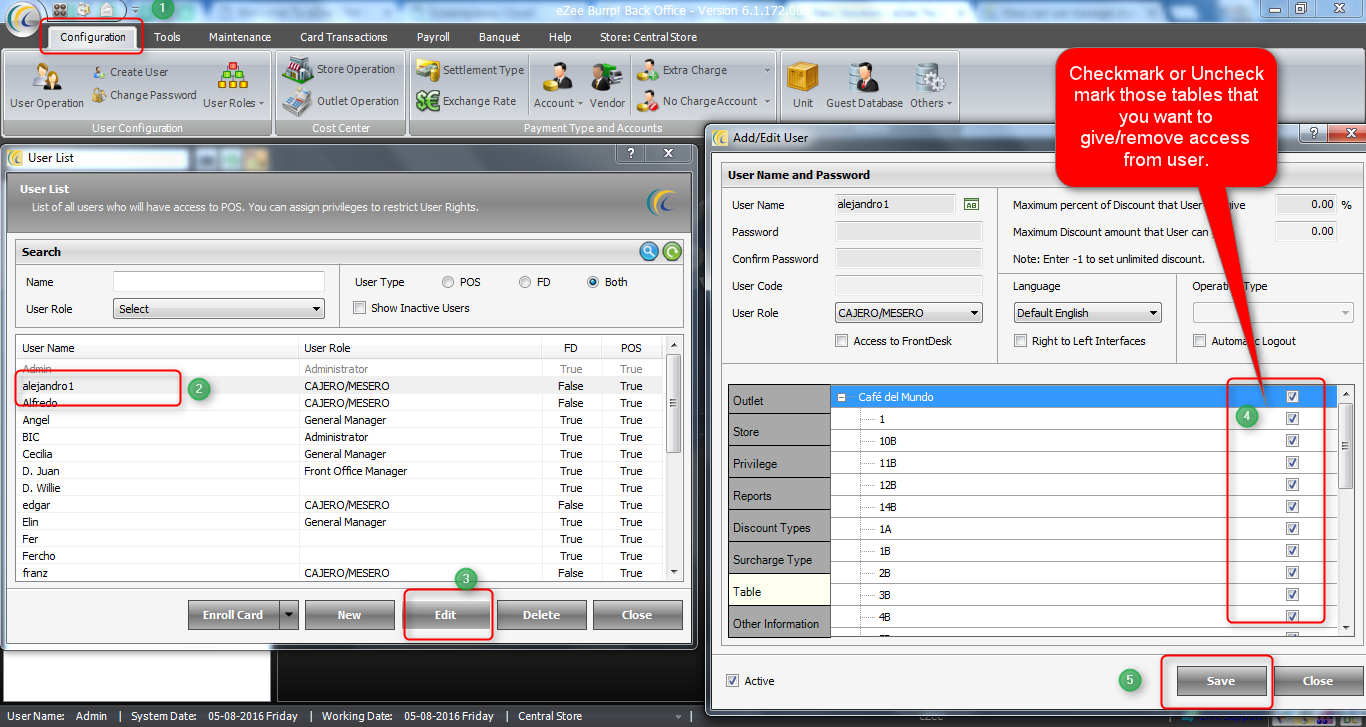Screen dimensions: 1366x727
Task: Open the User Roles dropdown
Action: pos(233,86)
